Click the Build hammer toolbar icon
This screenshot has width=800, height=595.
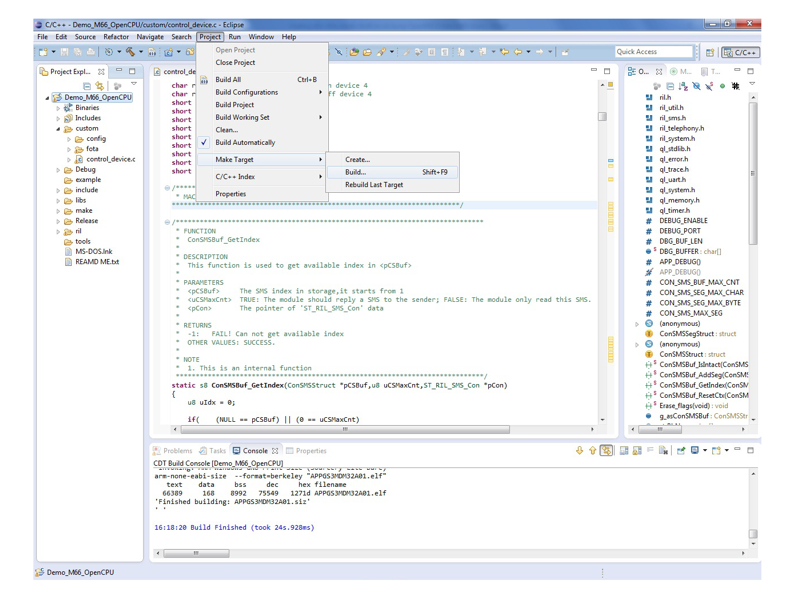(x=131, y=52)
